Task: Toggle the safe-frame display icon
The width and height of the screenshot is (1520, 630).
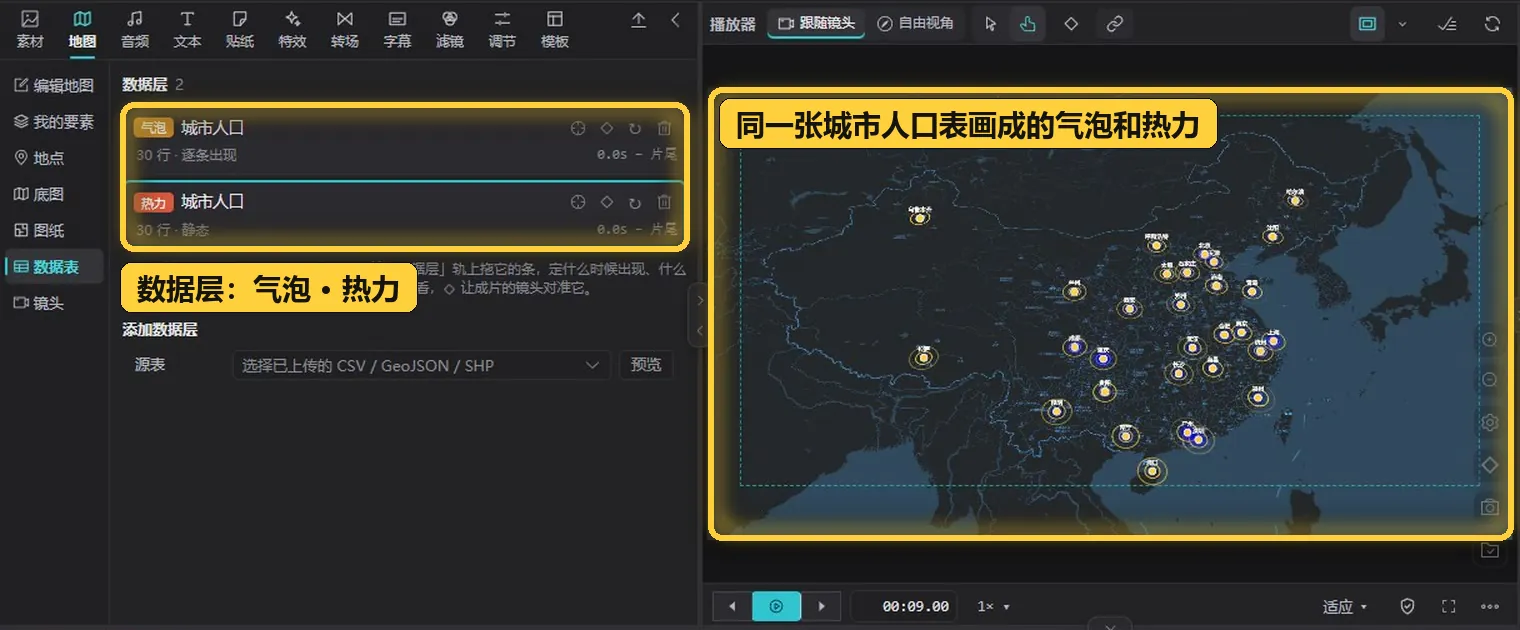Action: tap(1367, 24)
